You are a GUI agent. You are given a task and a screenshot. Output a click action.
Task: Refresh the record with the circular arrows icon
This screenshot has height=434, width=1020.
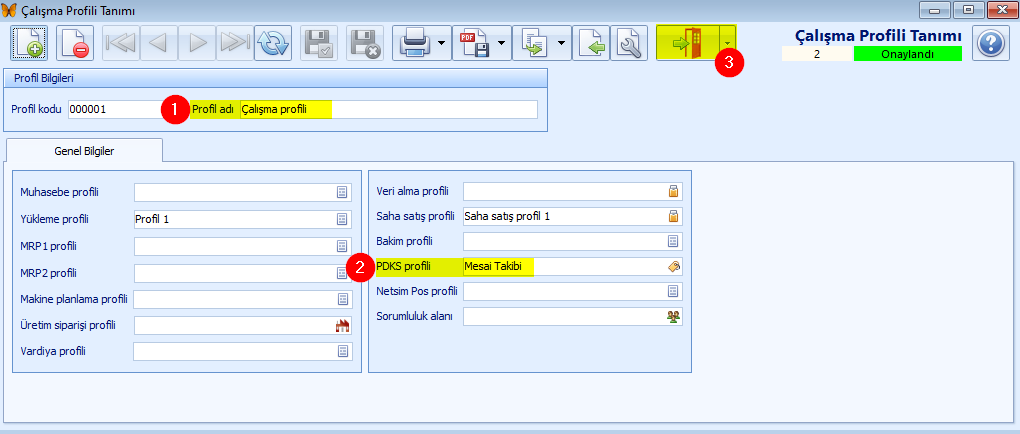273,43
